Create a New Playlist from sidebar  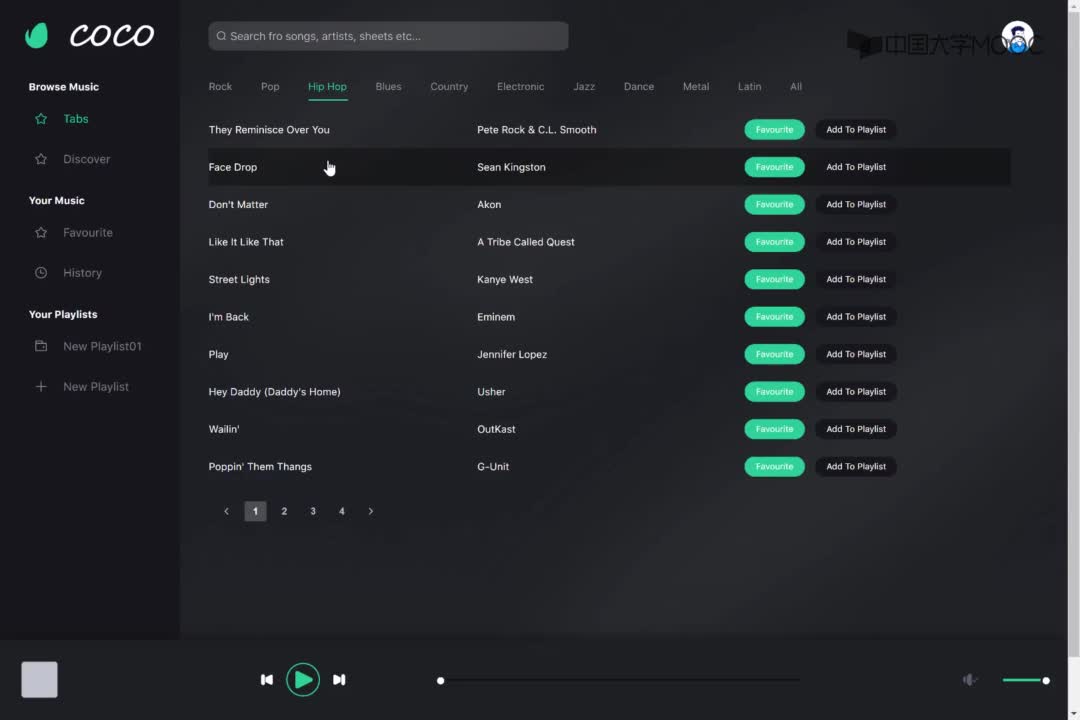96,387
